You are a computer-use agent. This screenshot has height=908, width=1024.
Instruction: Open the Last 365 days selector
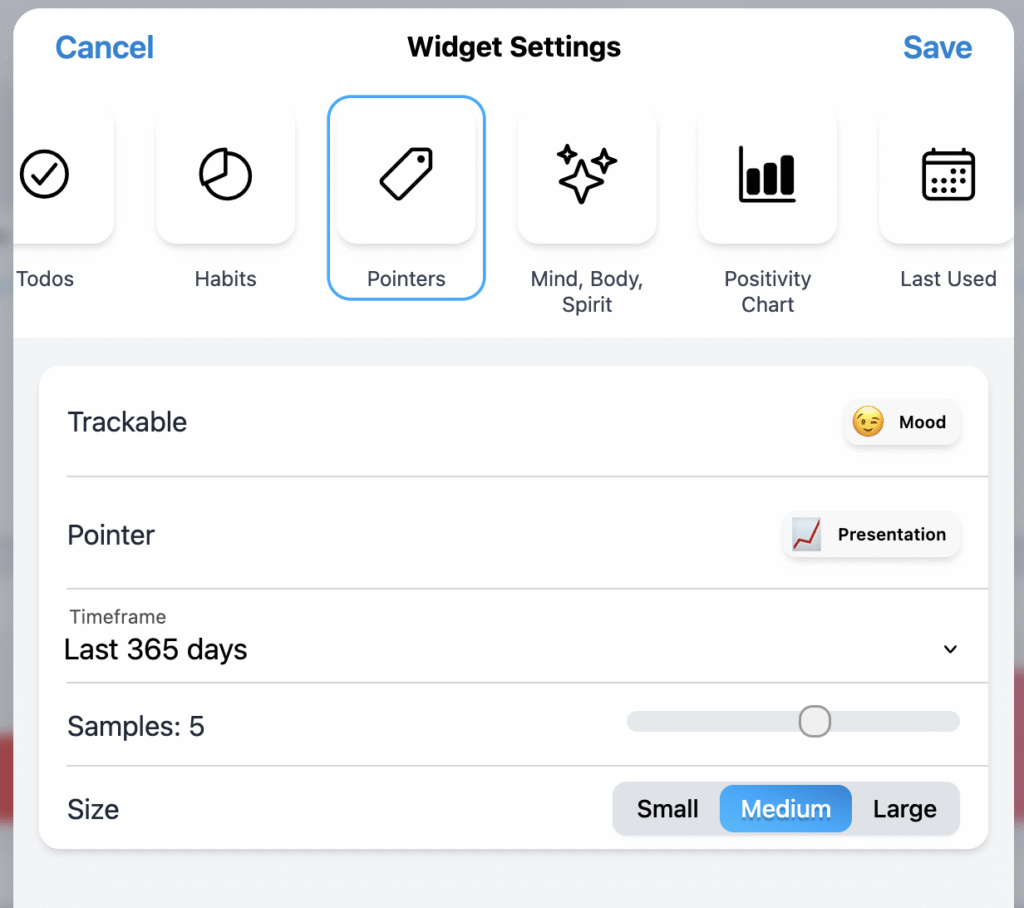(513, 637)
